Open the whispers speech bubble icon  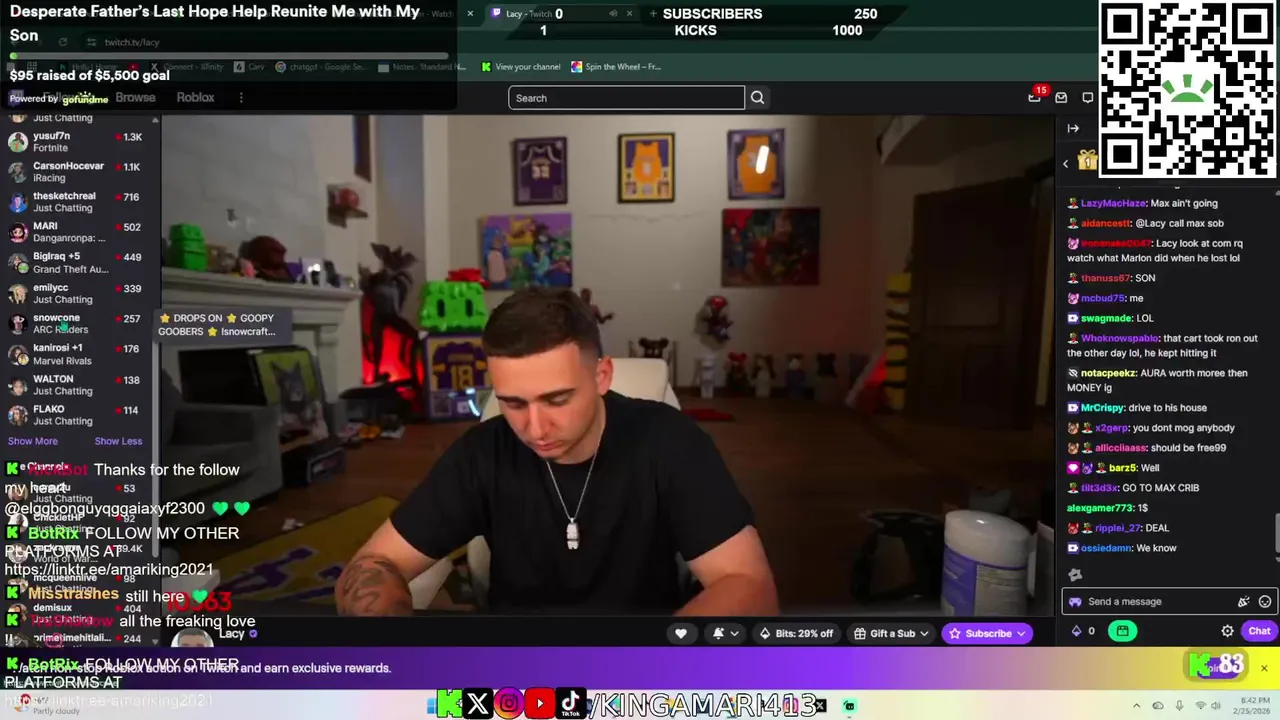pos(1088,98)
